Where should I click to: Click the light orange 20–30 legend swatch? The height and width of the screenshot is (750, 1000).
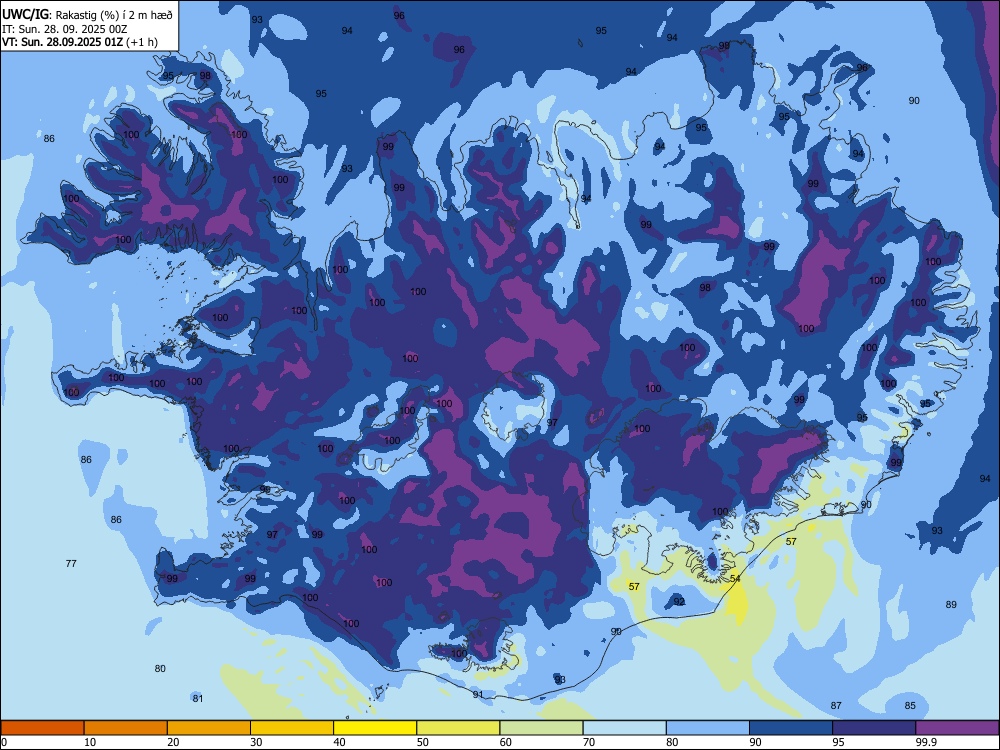point(209,728)
